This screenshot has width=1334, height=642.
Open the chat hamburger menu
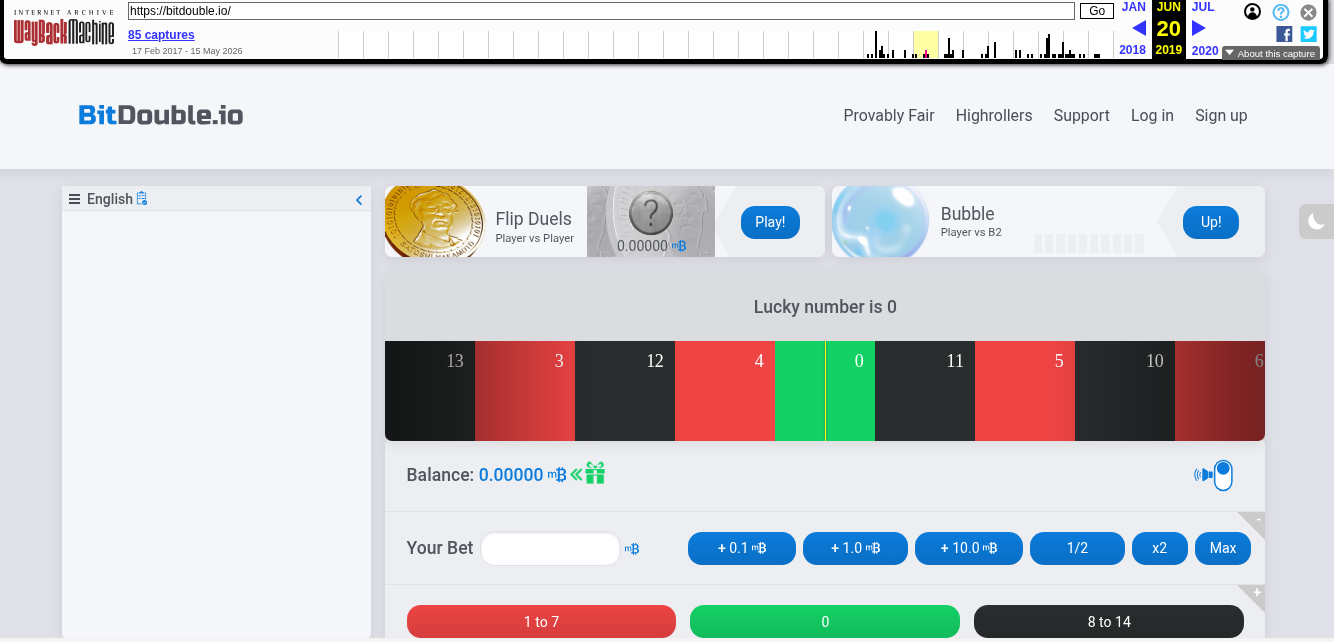(x=74, y=199)
